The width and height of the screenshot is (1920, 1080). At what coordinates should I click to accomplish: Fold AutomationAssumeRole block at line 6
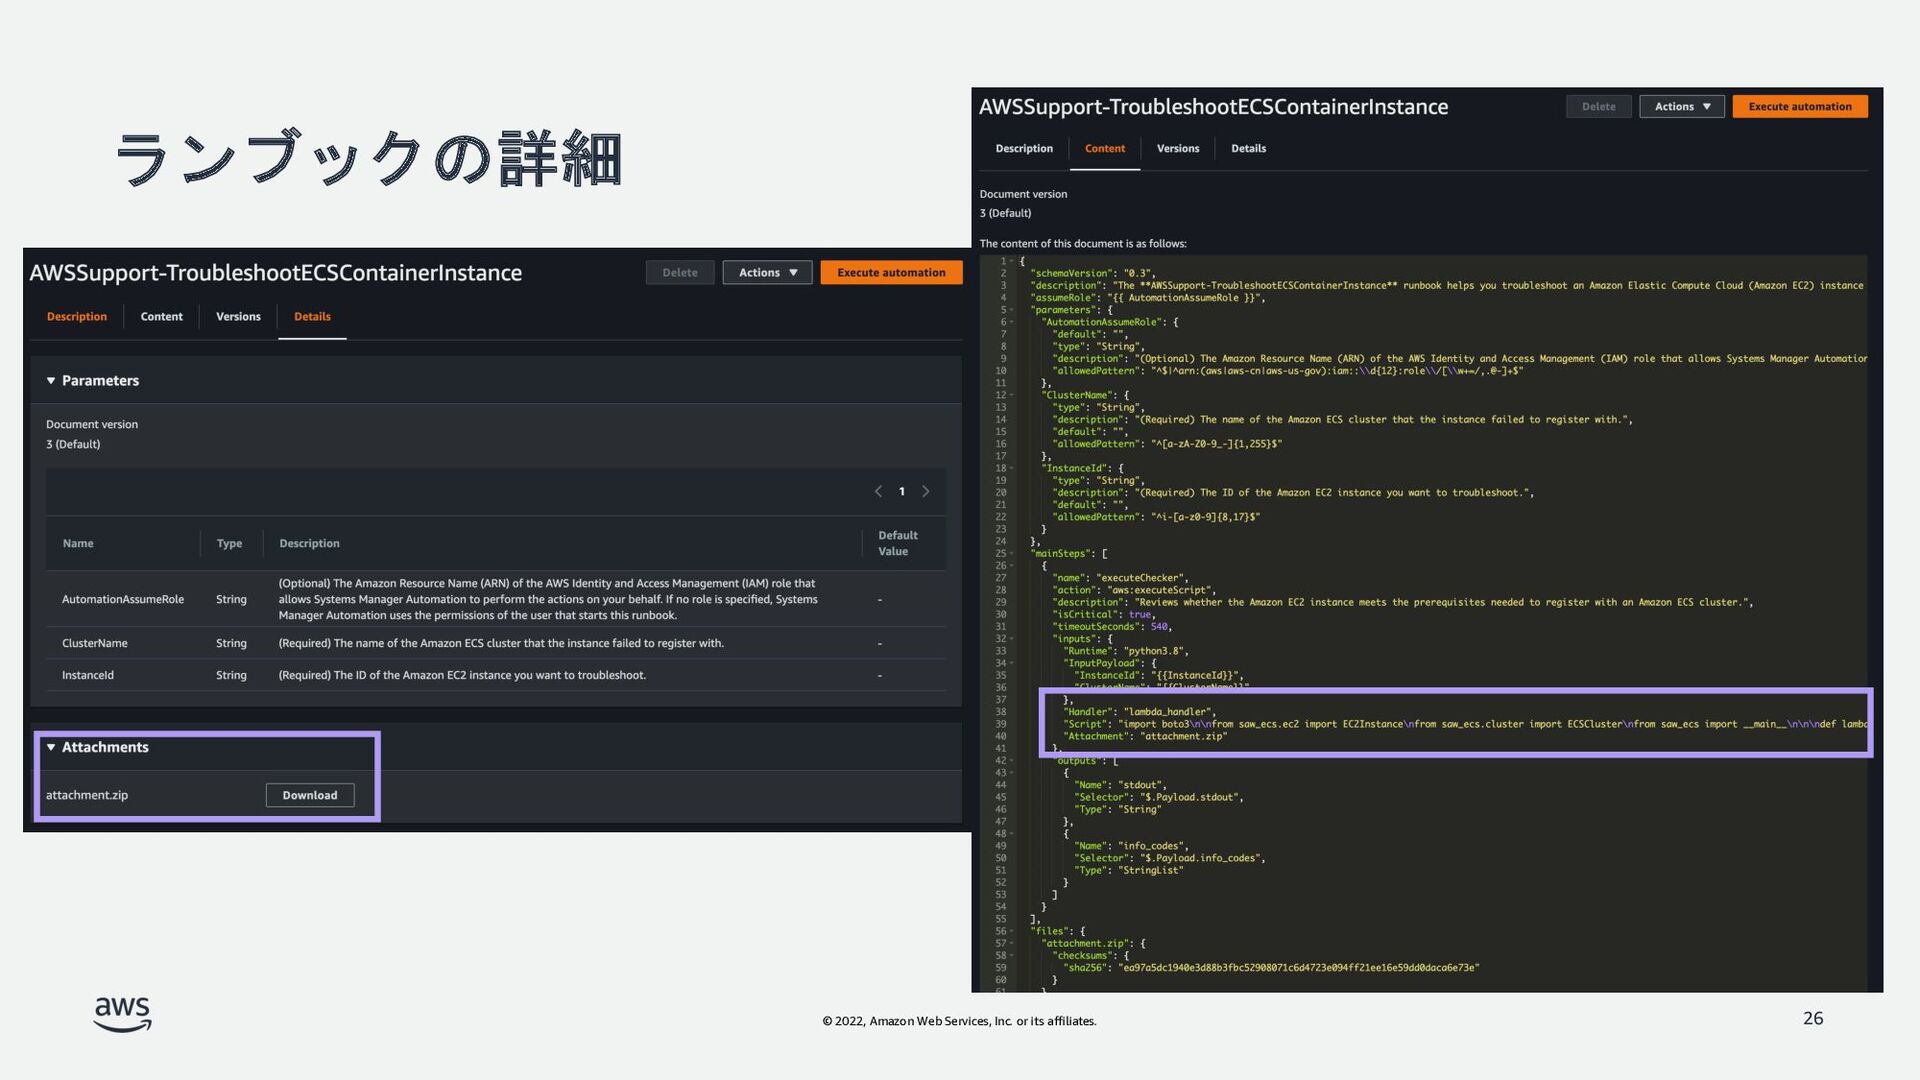point(1012,322)
